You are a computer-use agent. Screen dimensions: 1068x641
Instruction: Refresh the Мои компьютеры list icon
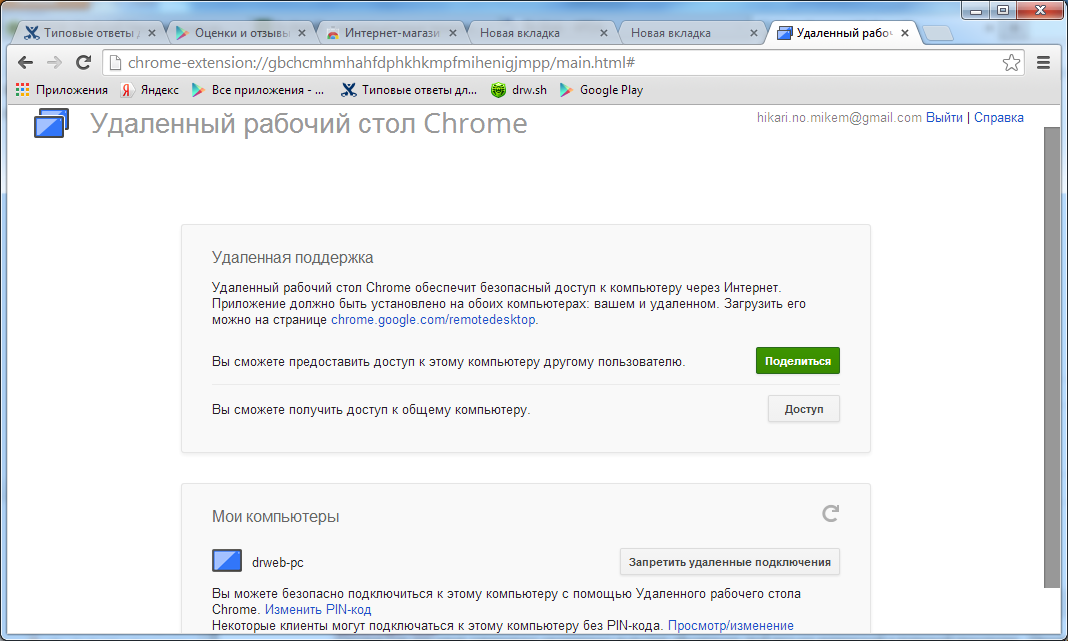(830, 513)
